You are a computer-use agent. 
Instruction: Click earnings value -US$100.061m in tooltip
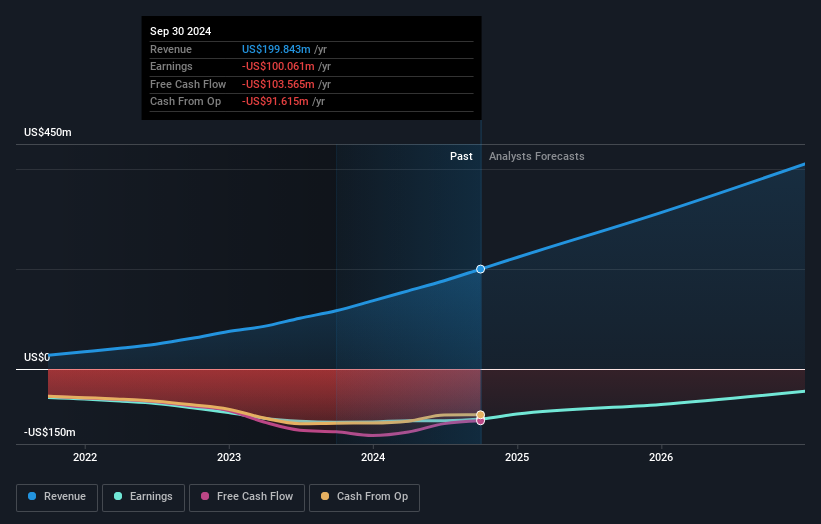coord(278,66)
